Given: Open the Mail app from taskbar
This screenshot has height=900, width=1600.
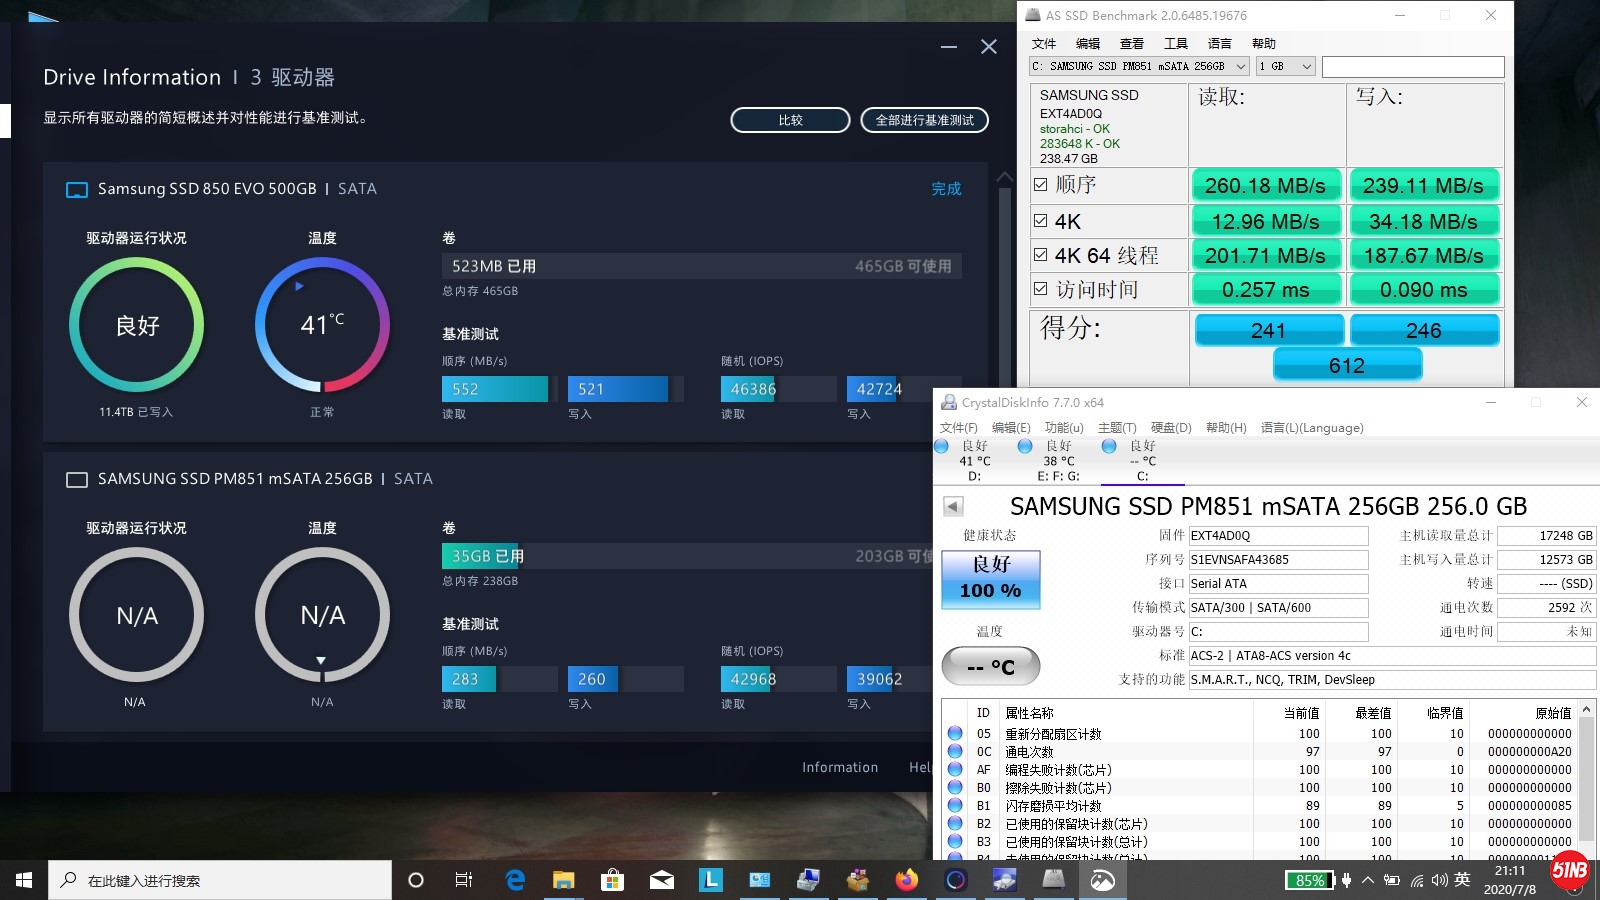Looking at the screenshot, I should click(x=661, y=880).
